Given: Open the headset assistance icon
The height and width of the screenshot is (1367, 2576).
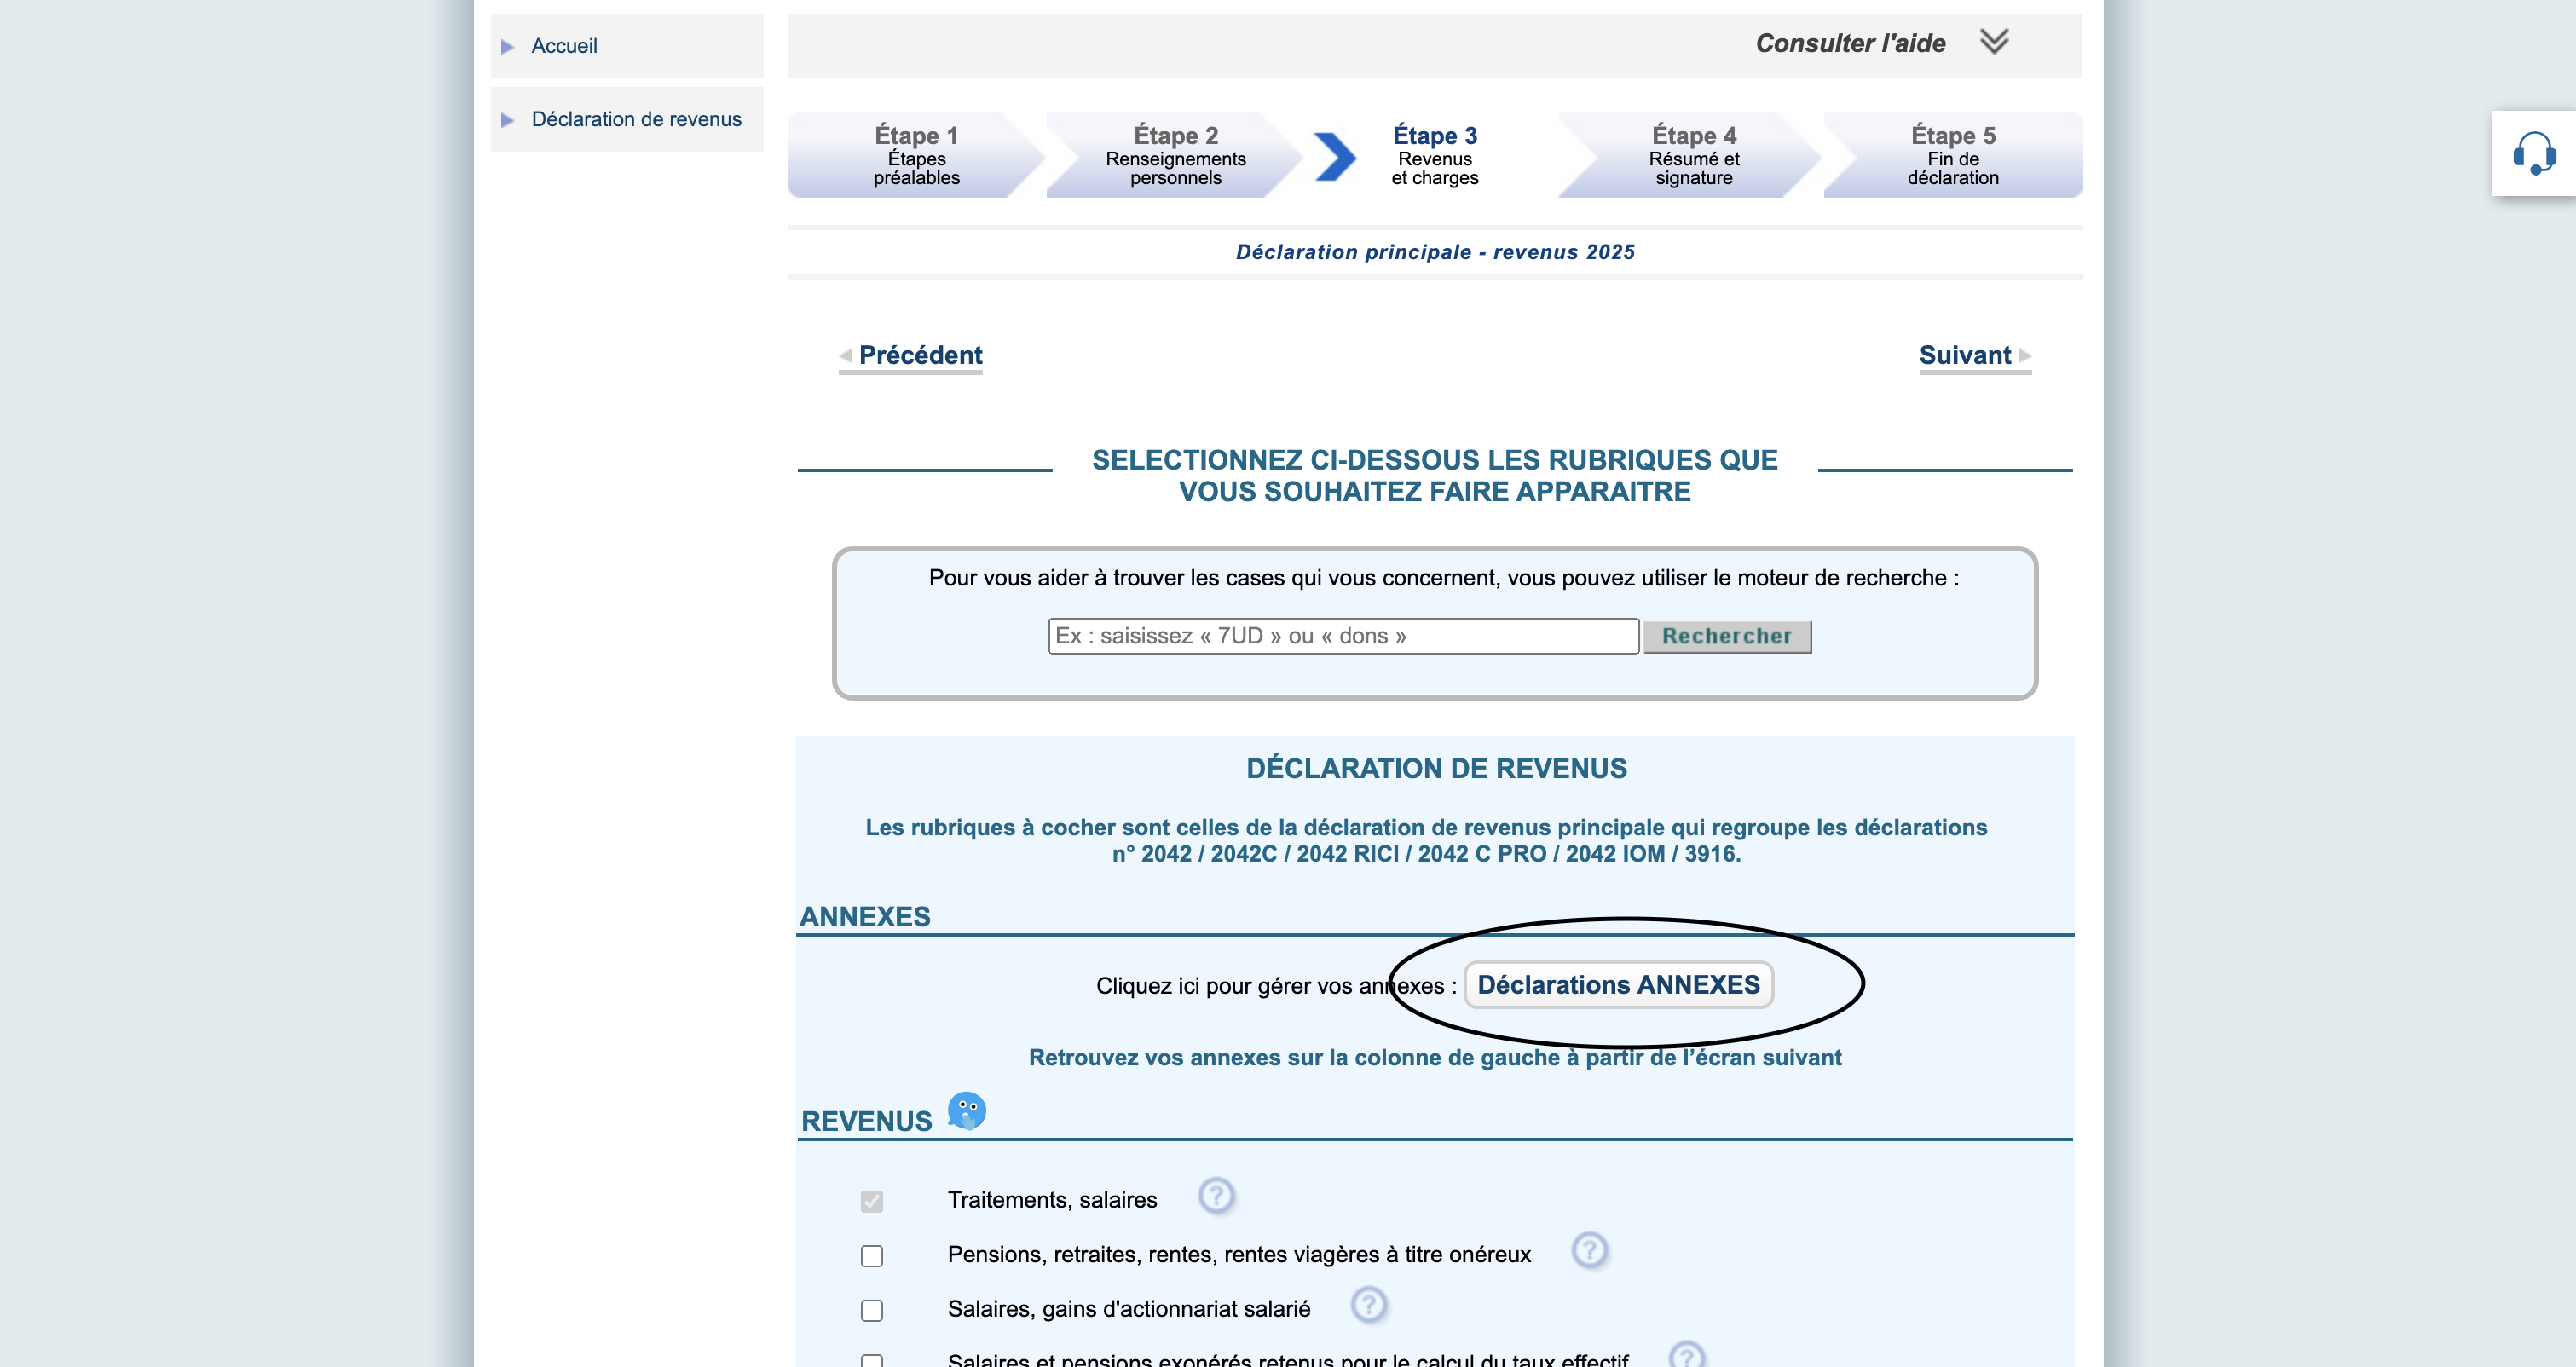Looking at the screenshot, I should point(2534,153).
